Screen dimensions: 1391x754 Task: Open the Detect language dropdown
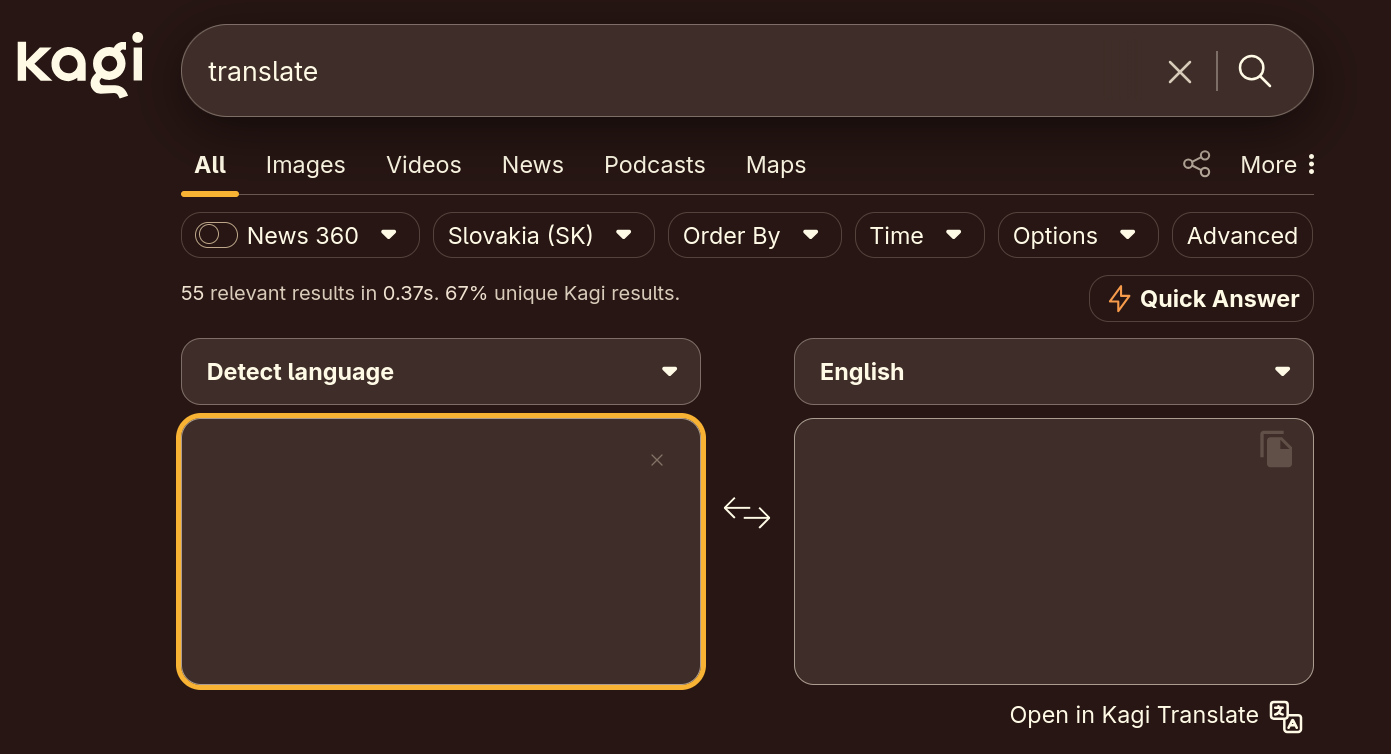(x=441, y=371)
